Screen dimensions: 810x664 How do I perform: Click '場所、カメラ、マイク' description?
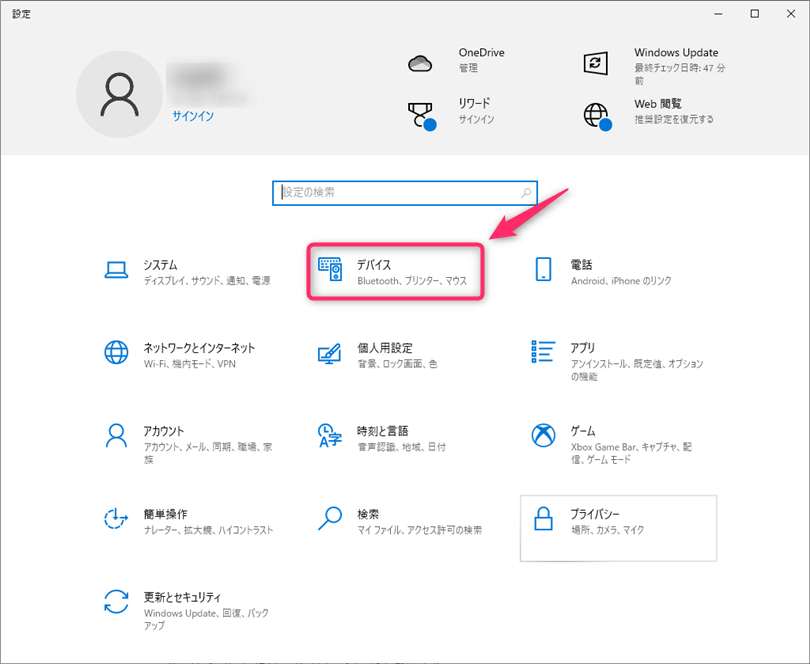click(x=608, y=530)
